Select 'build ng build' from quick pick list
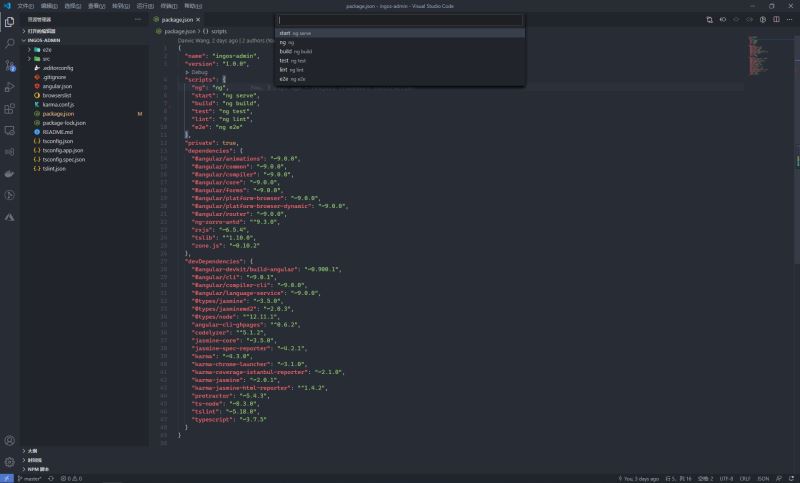Image resolution: width=800 pixels, height=483 pixels. click(296, 51)
